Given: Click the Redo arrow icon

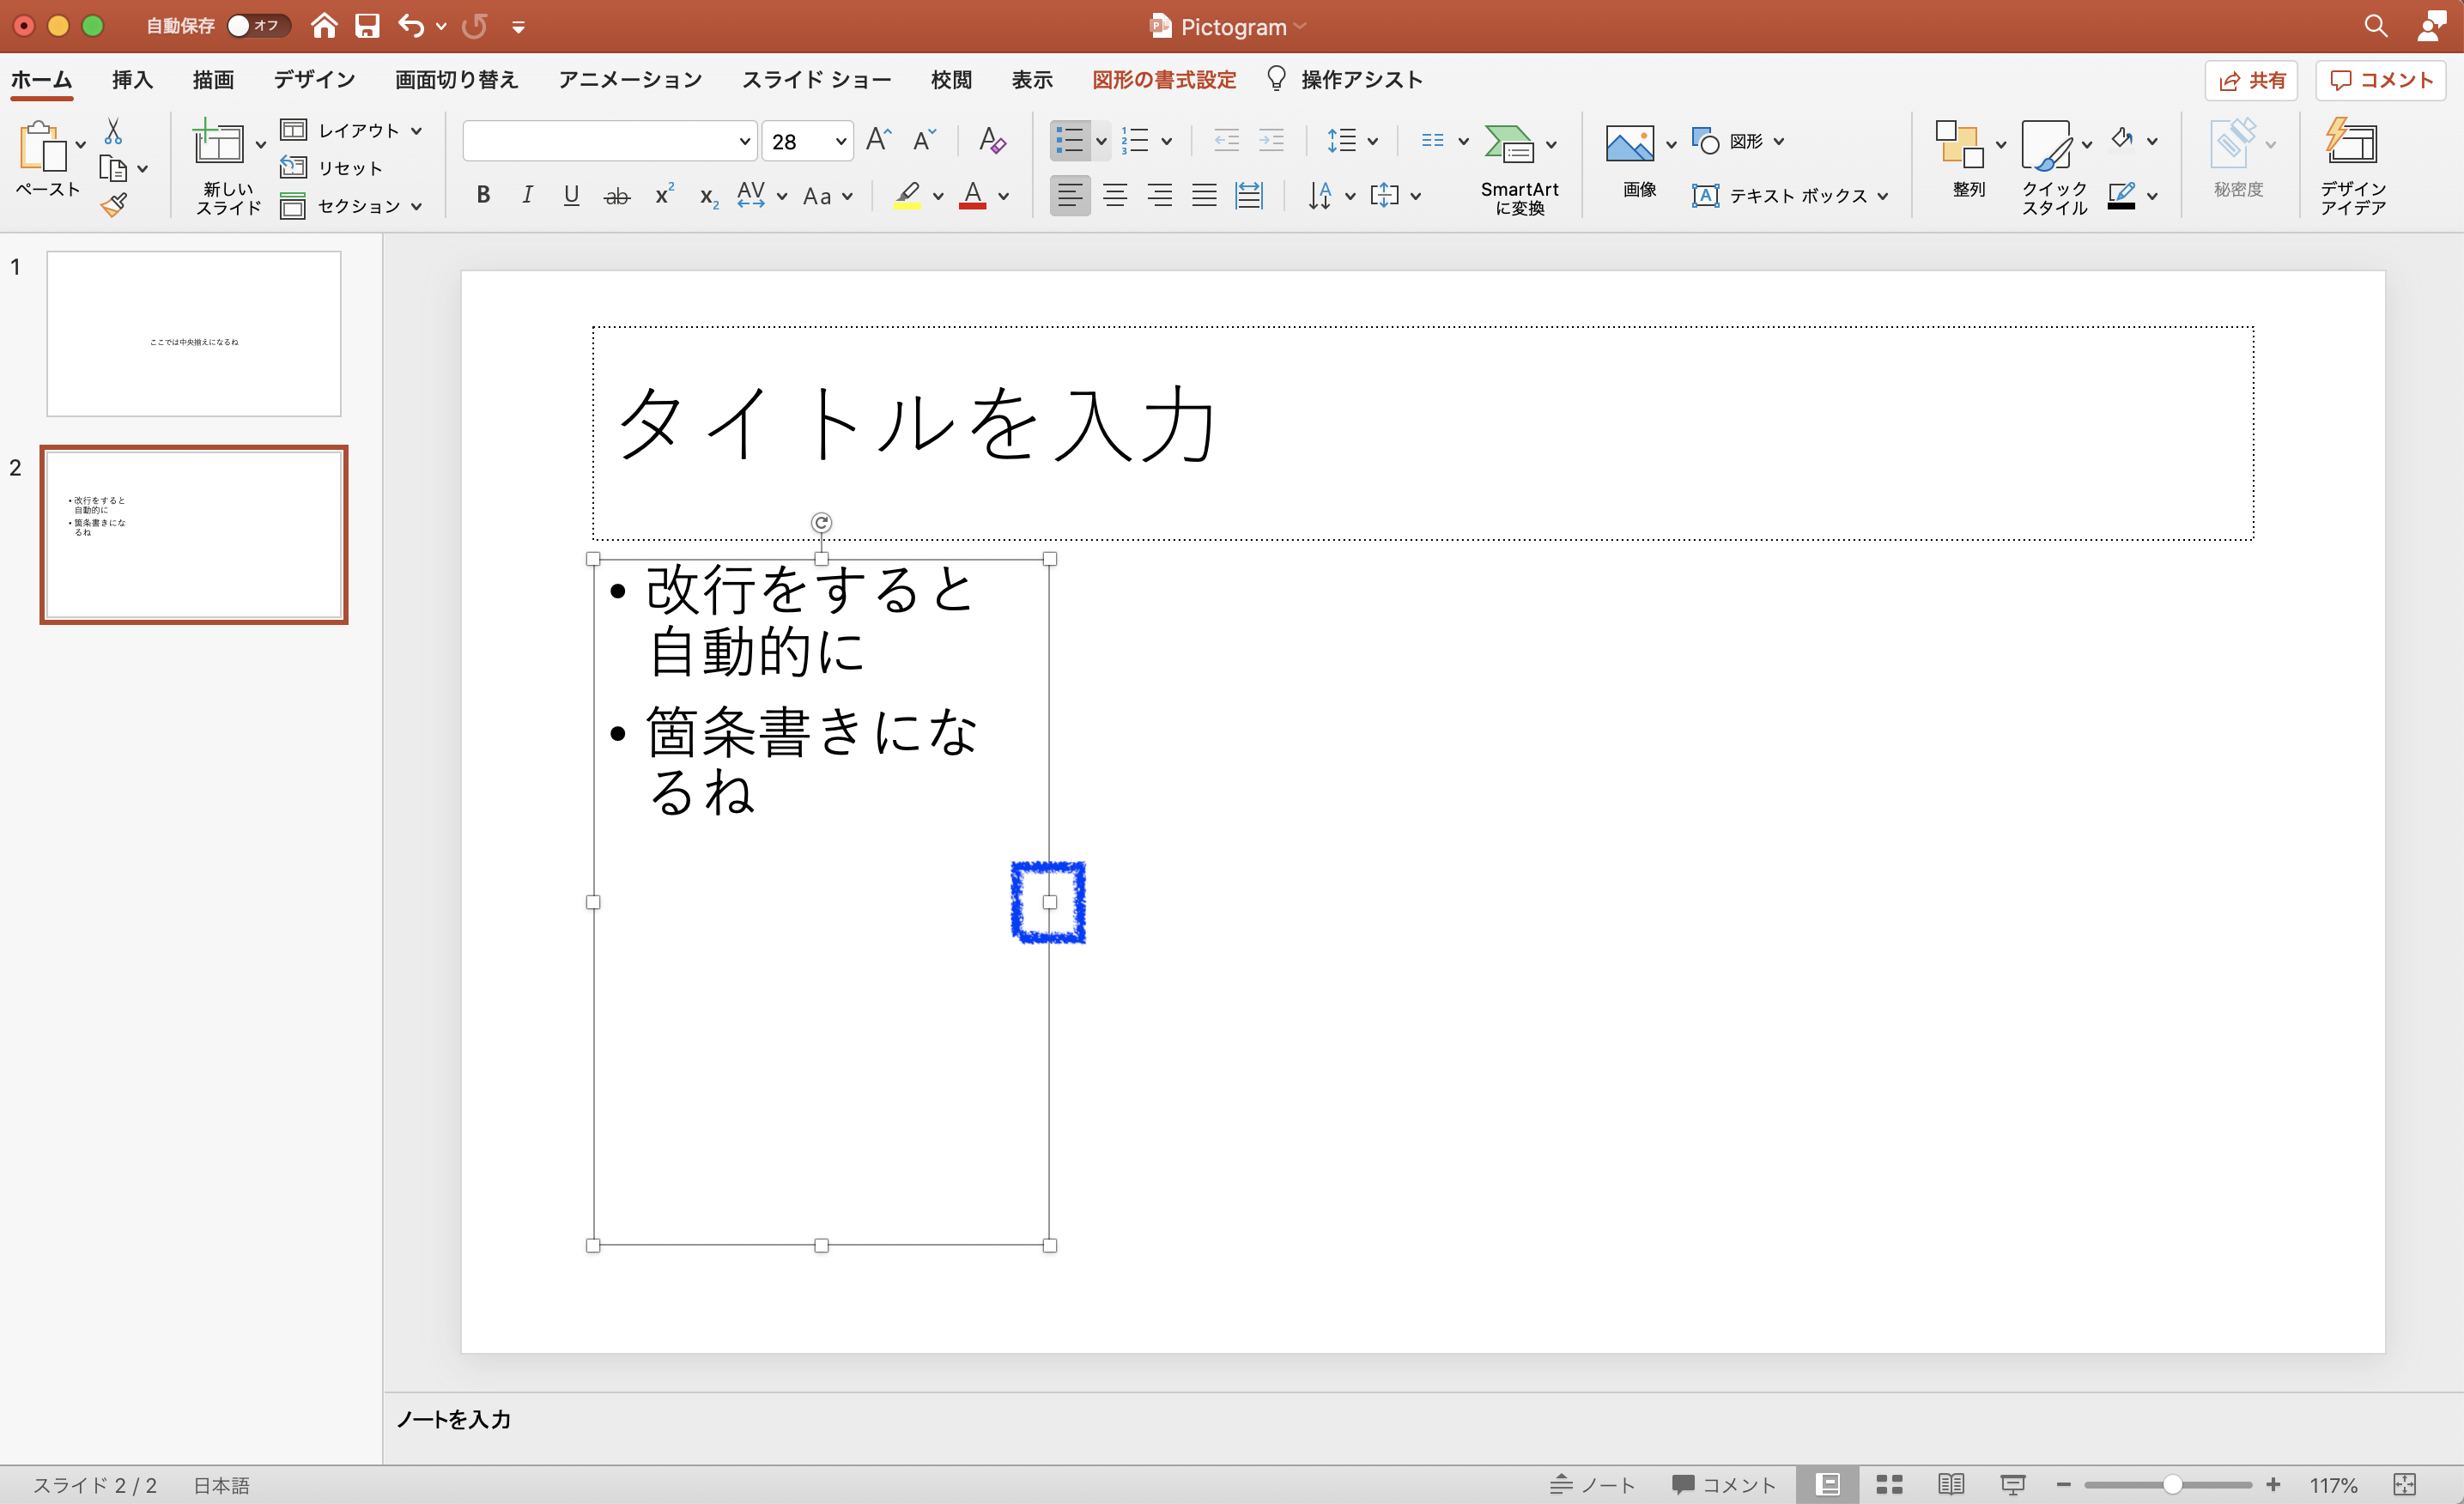Looking at the screenshot, I should (475, 26).
